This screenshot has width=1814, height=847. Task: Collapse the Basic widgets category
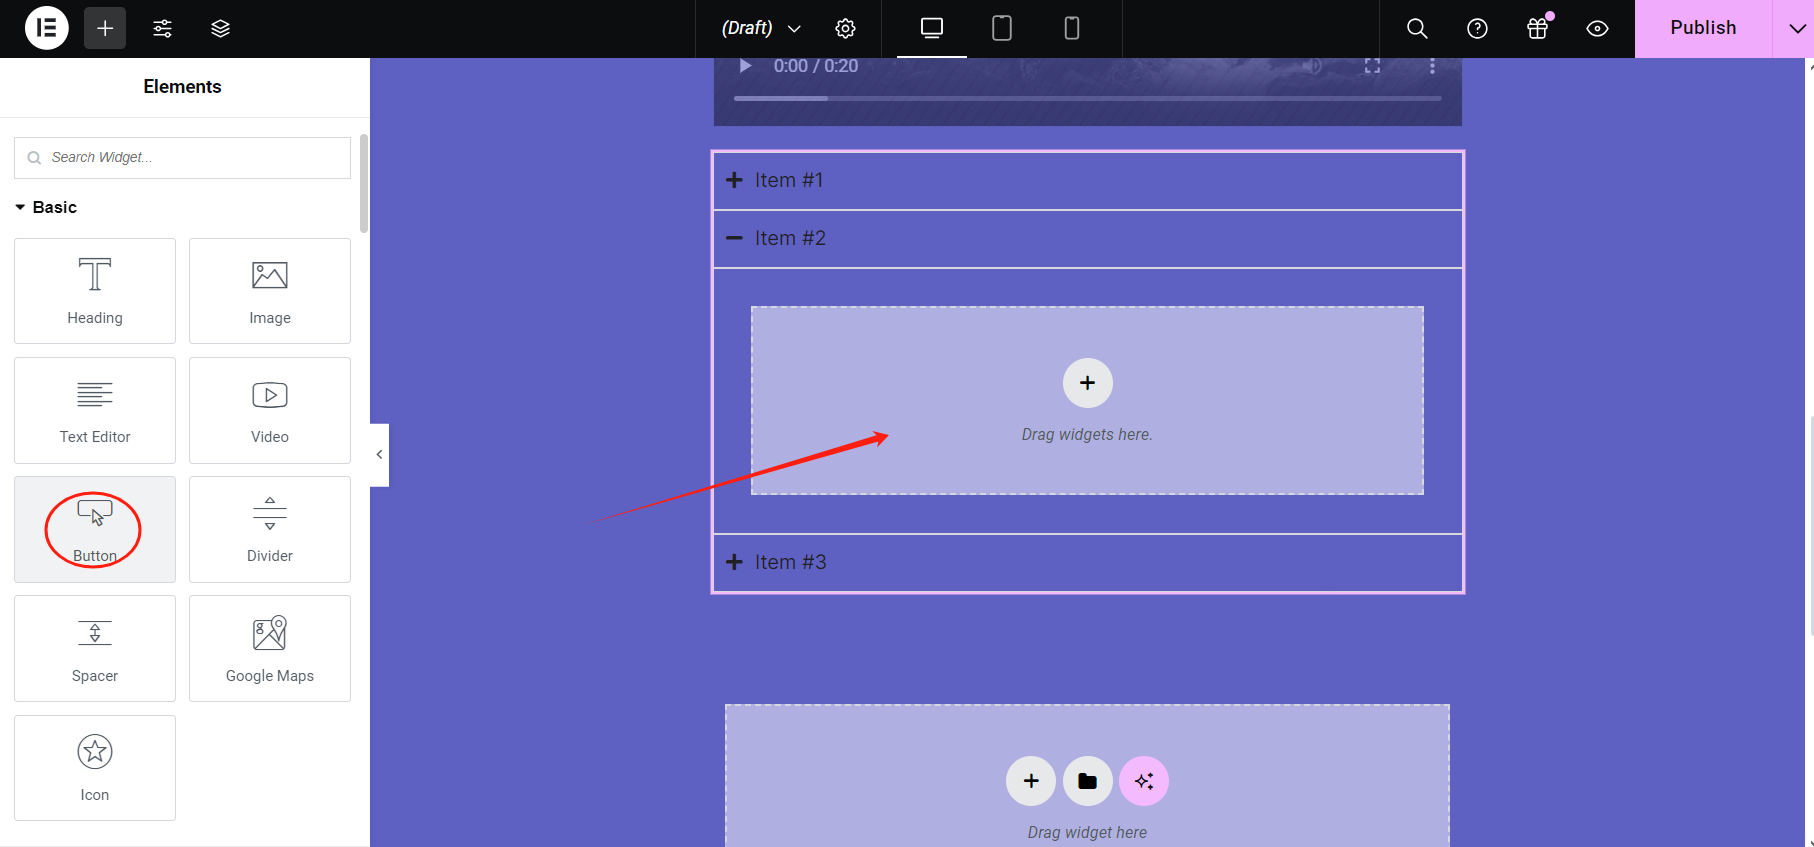46,207
